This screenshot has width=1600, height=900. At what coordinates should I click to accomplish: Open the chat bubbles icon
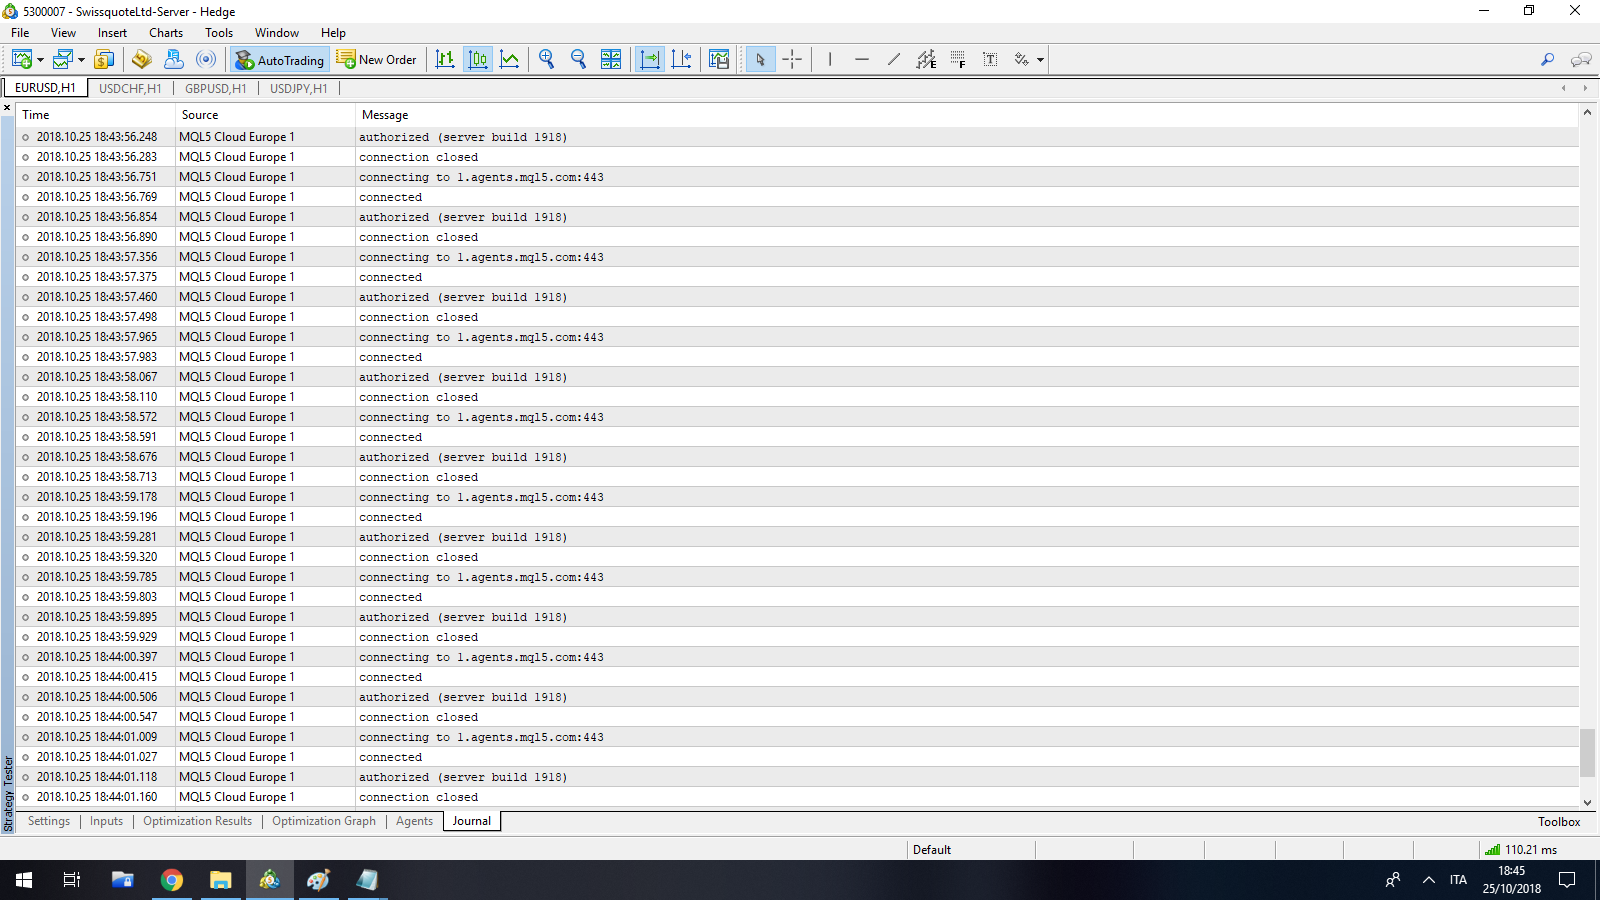tap(1581, 60)
